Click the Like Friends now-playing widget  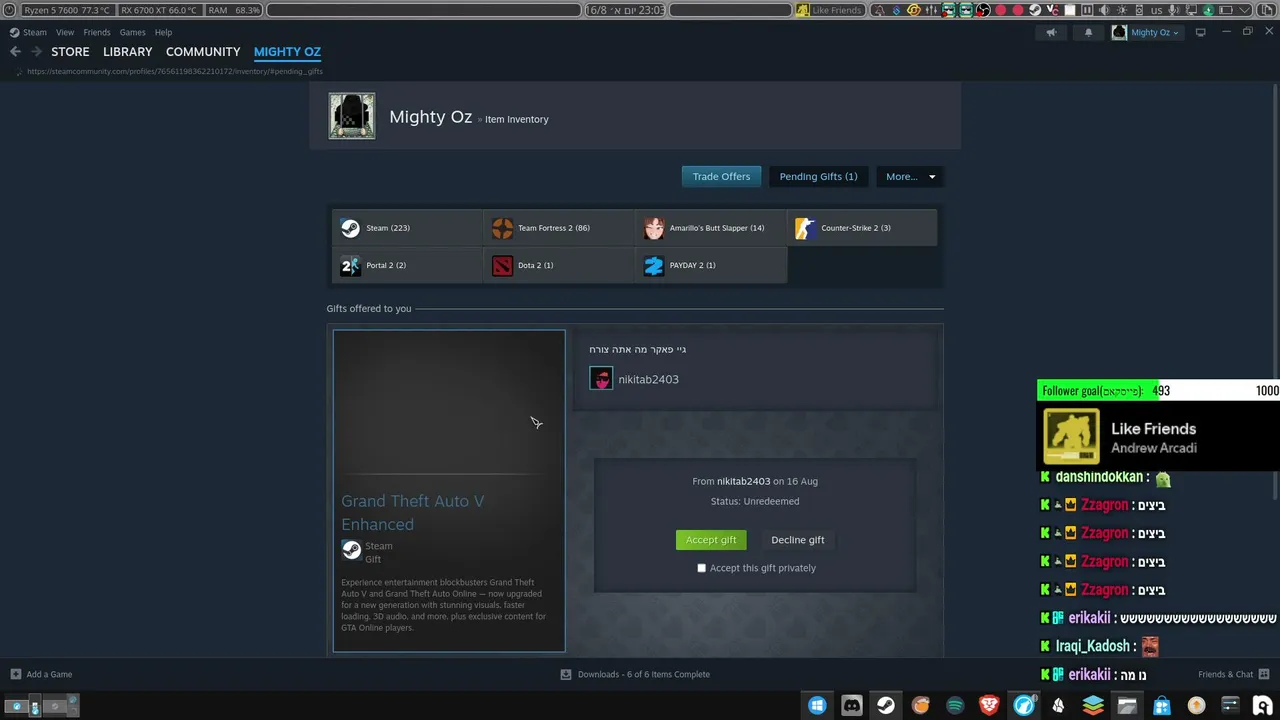1158,437
